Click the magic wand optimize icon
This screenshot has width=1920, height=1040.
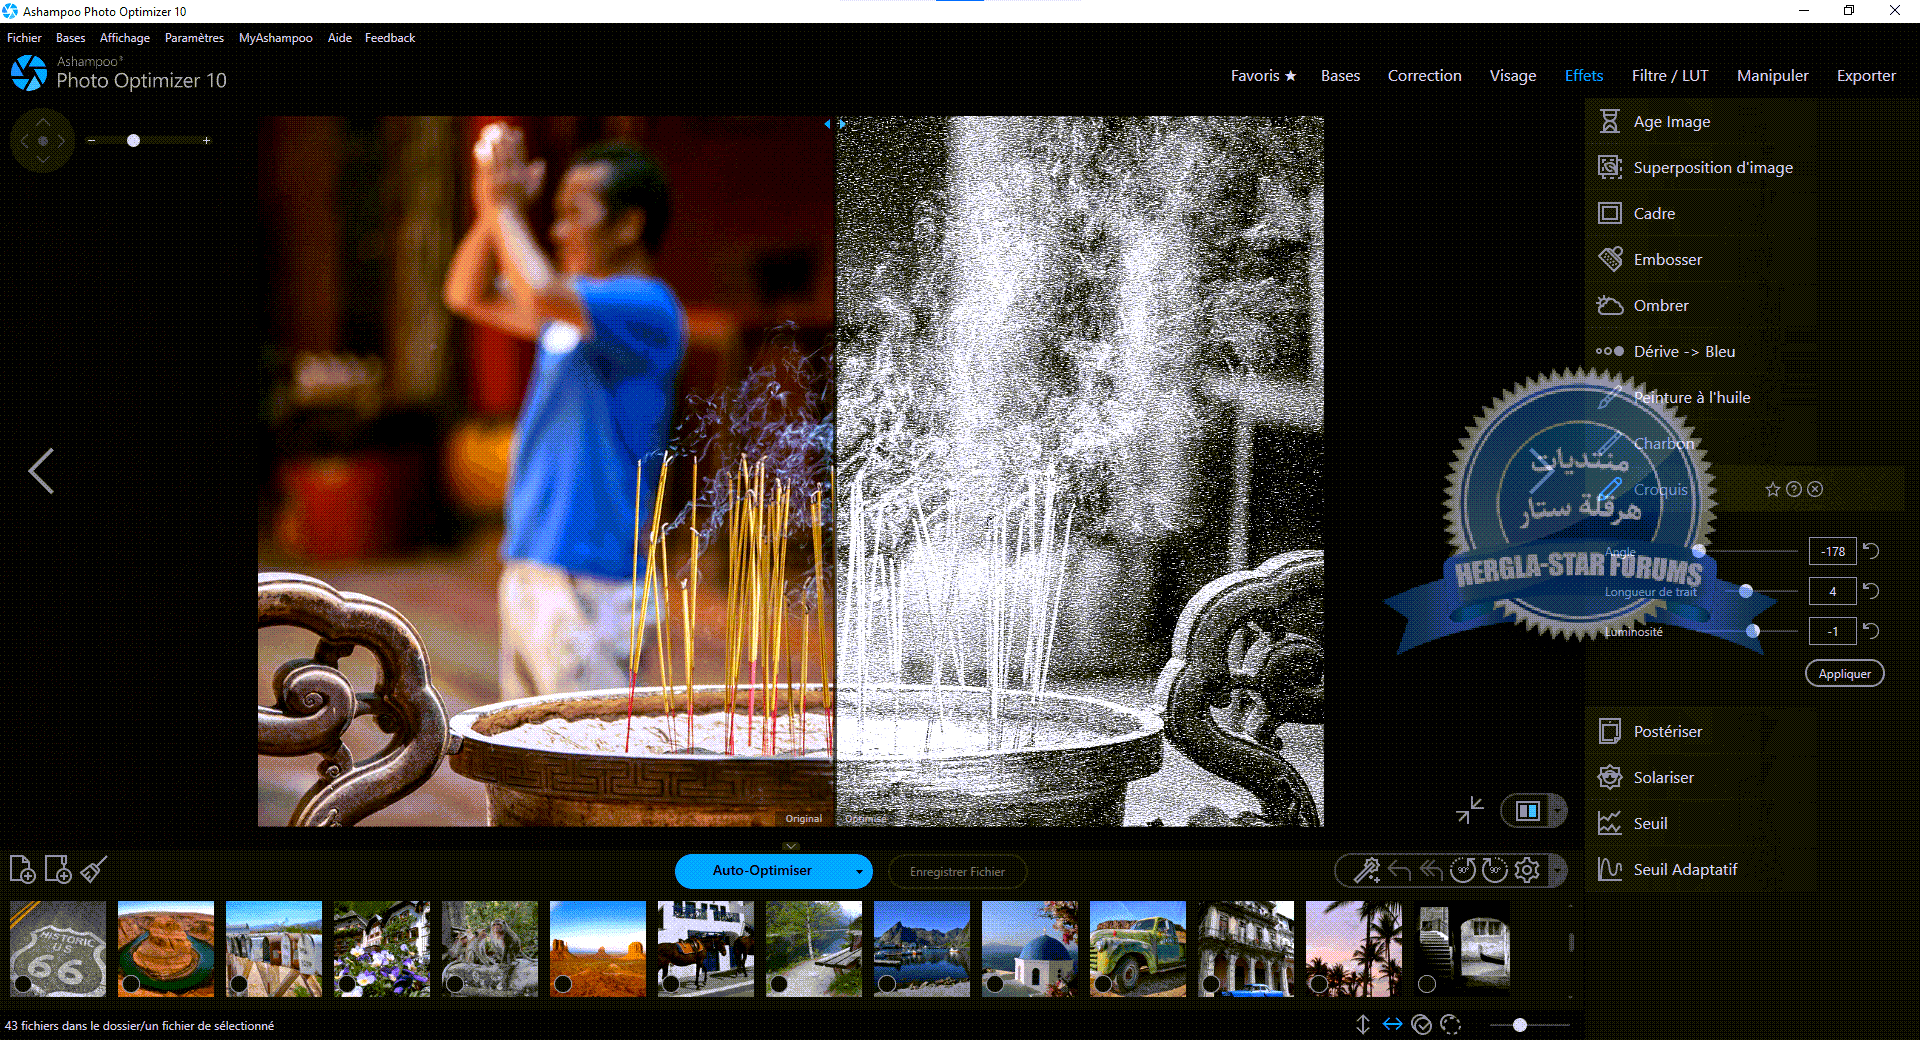click(1366, 871)
